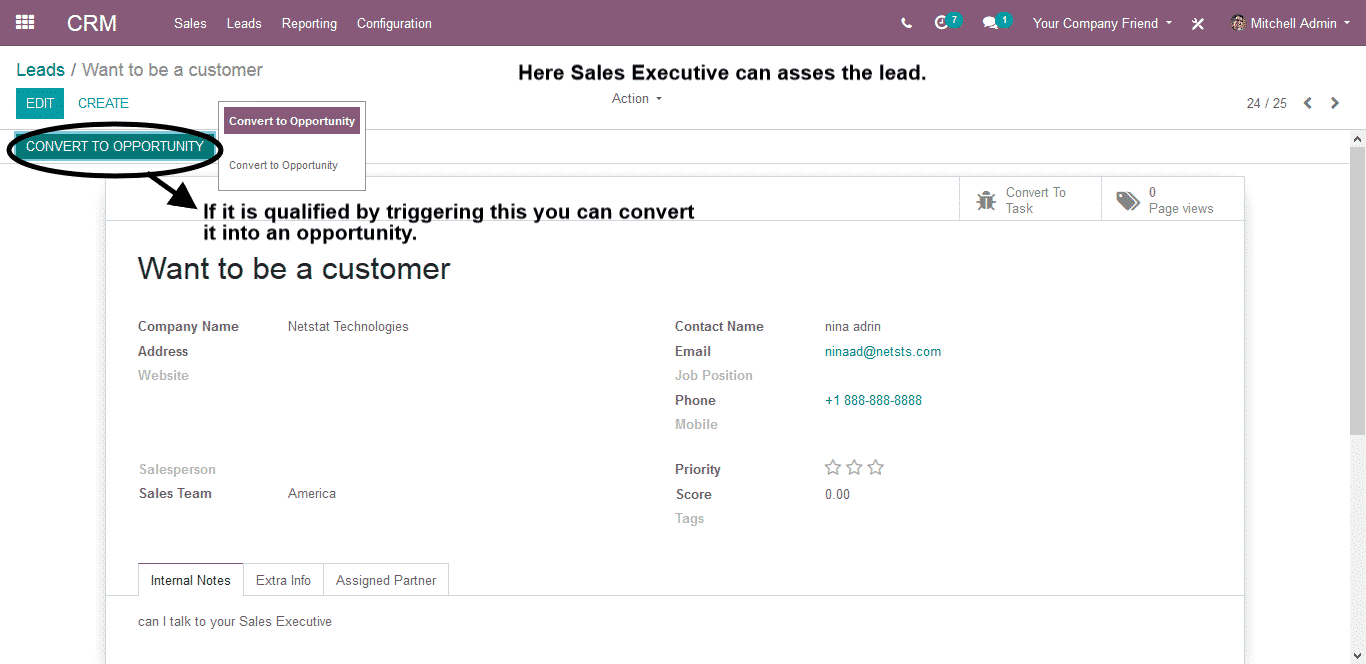Click the EDIT button
This screenshot has height=664, width=1366.
(x=40, y=103)
